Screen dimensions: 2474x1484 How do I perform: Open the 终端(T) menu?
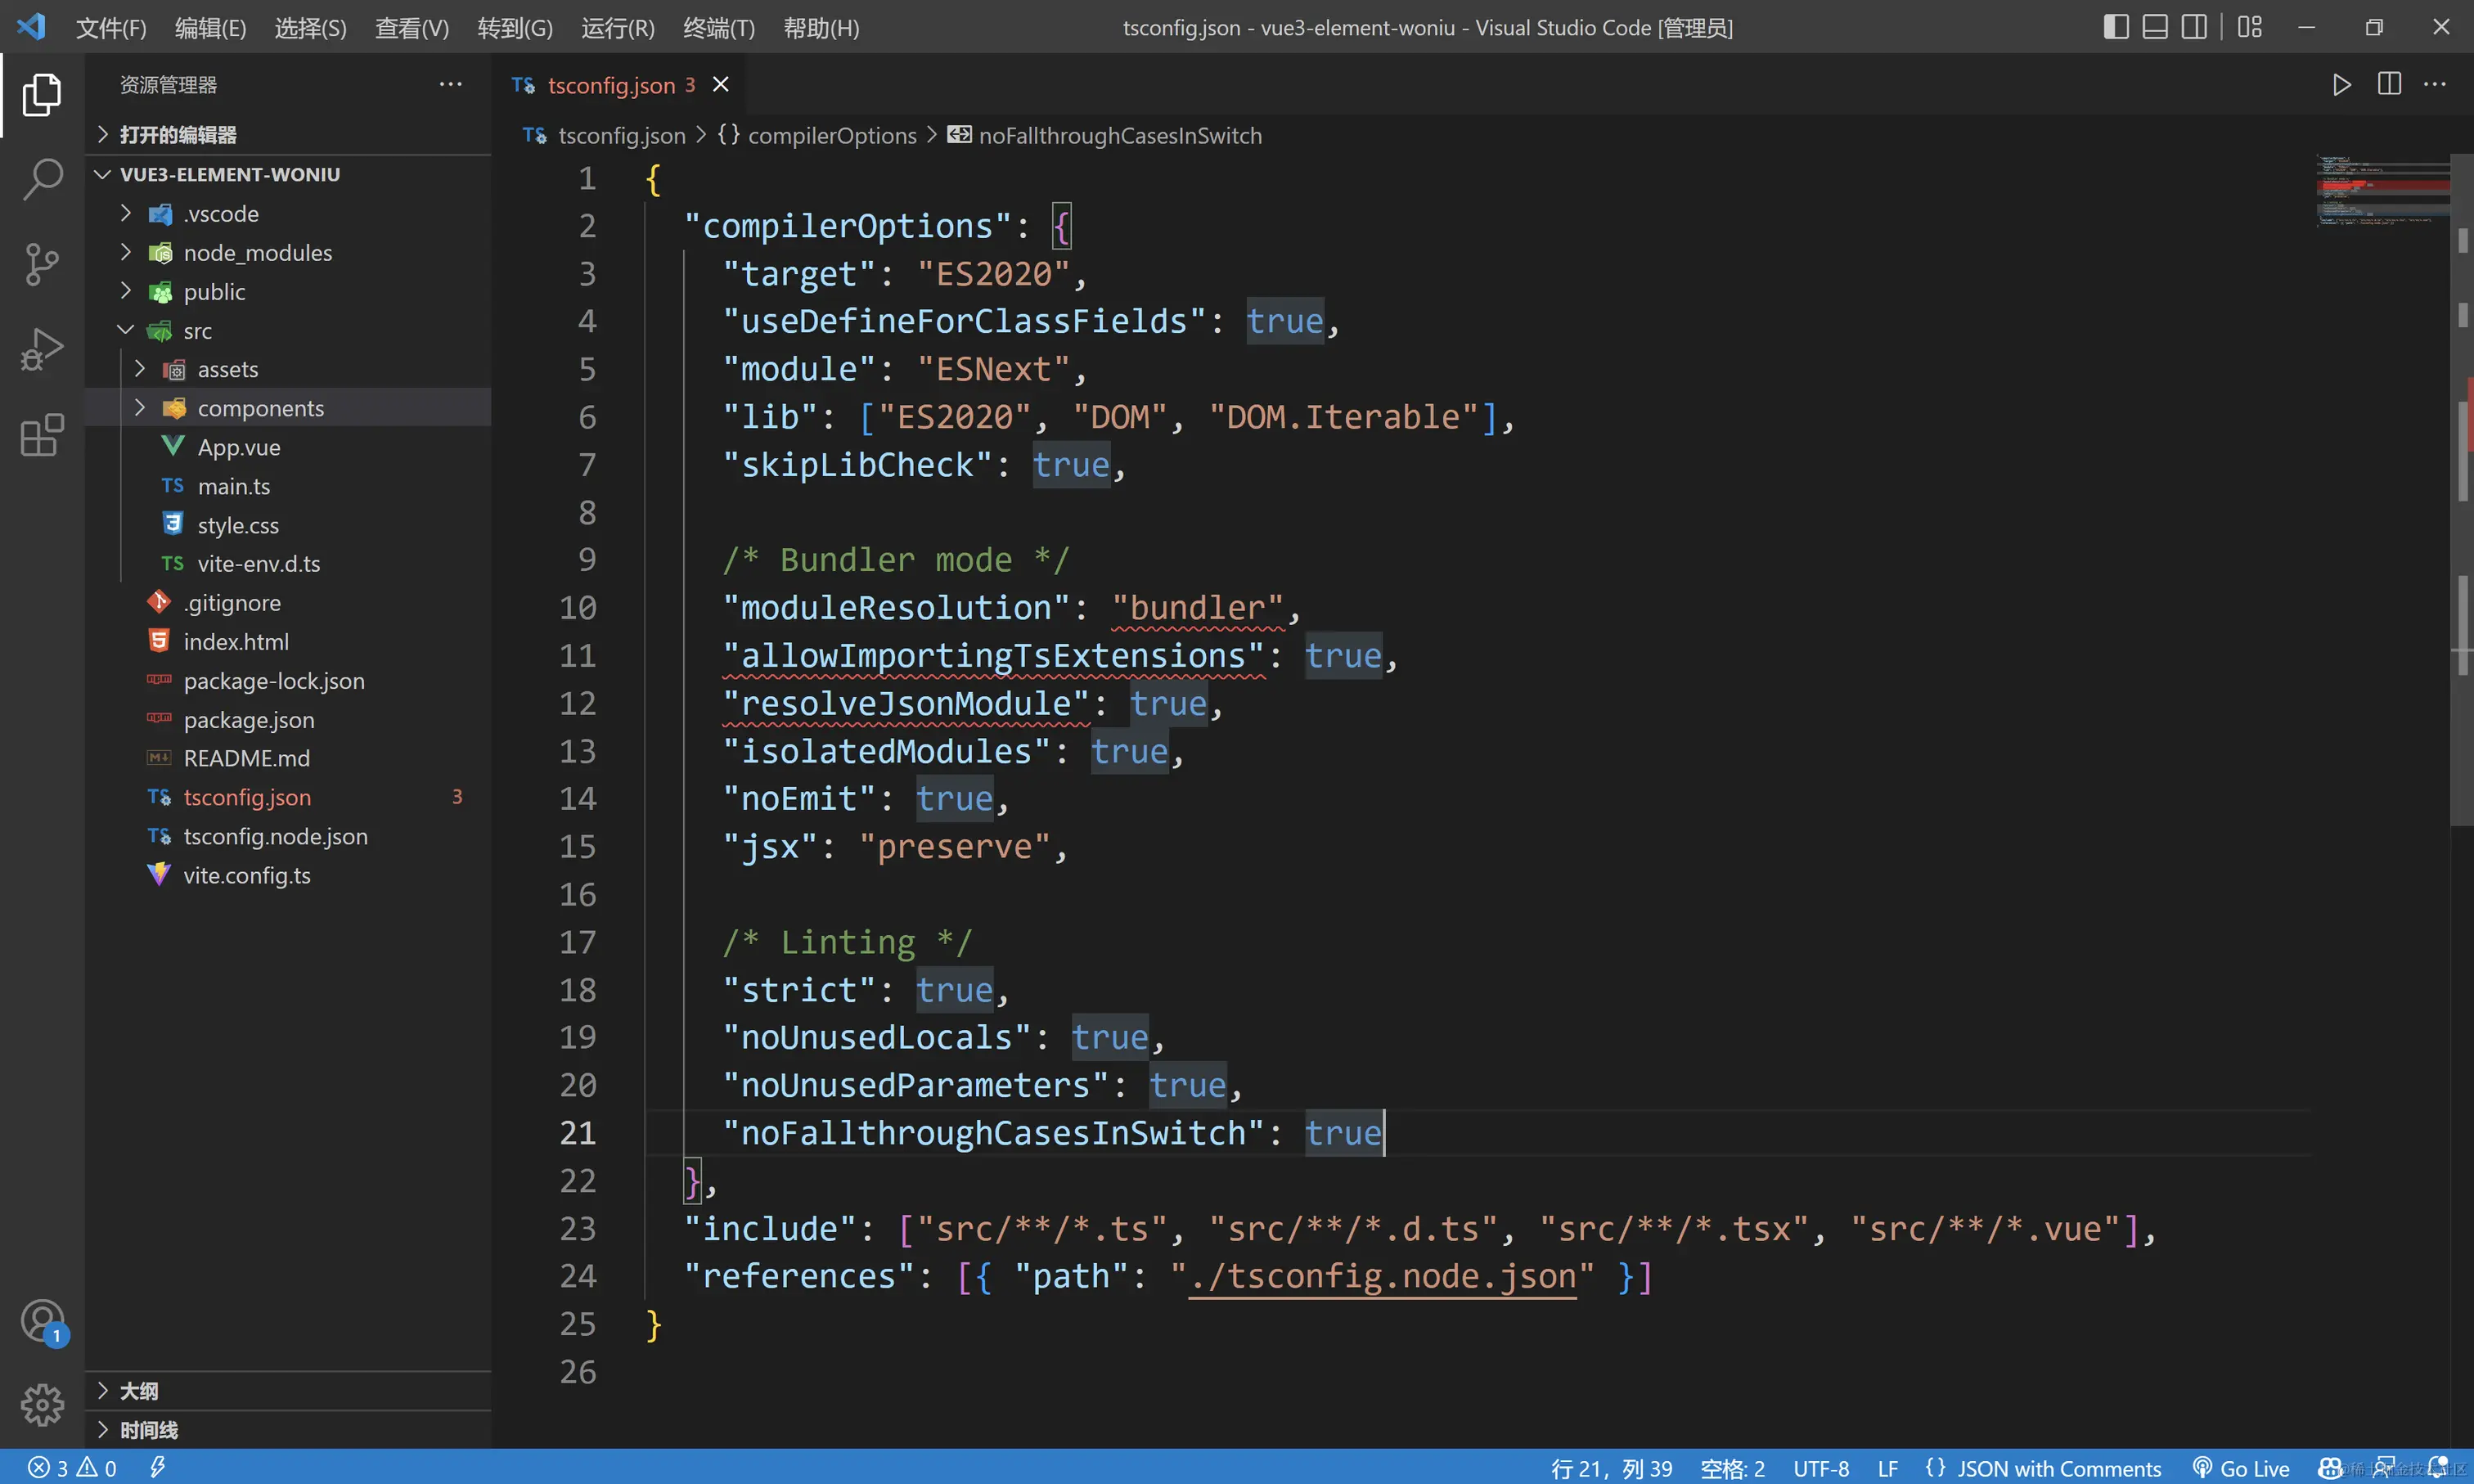tap(718, 28)
